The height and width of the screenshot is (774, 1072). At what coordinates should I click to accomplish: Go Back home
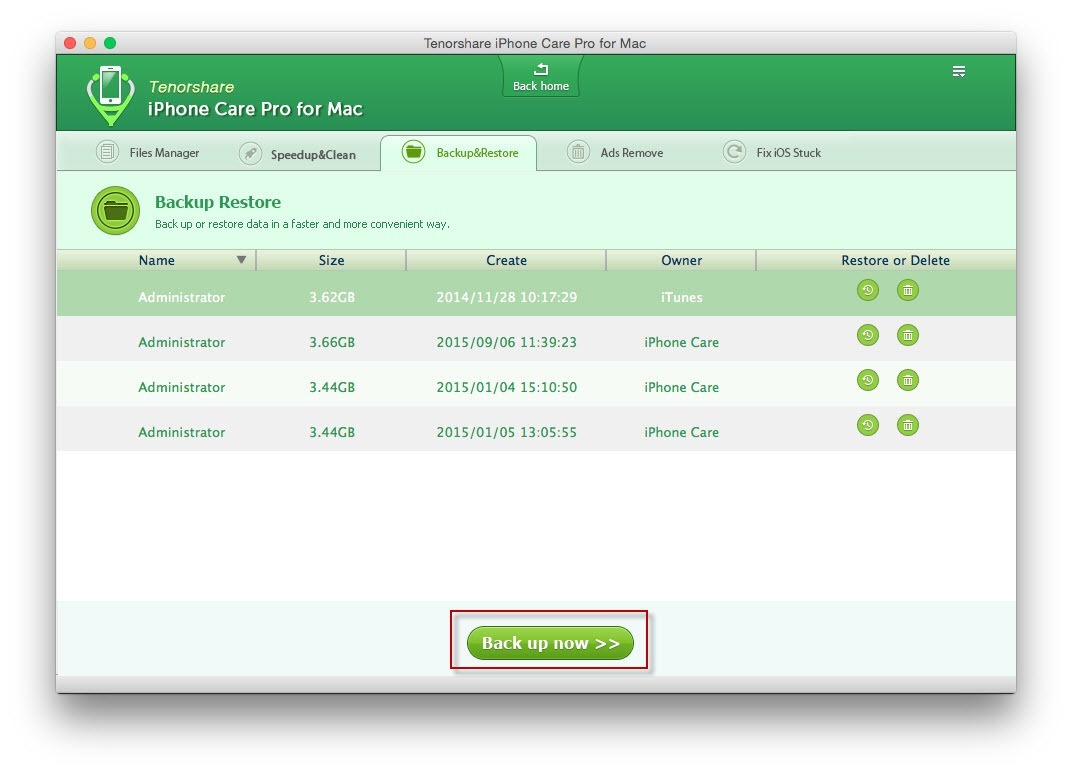(541, 77)
